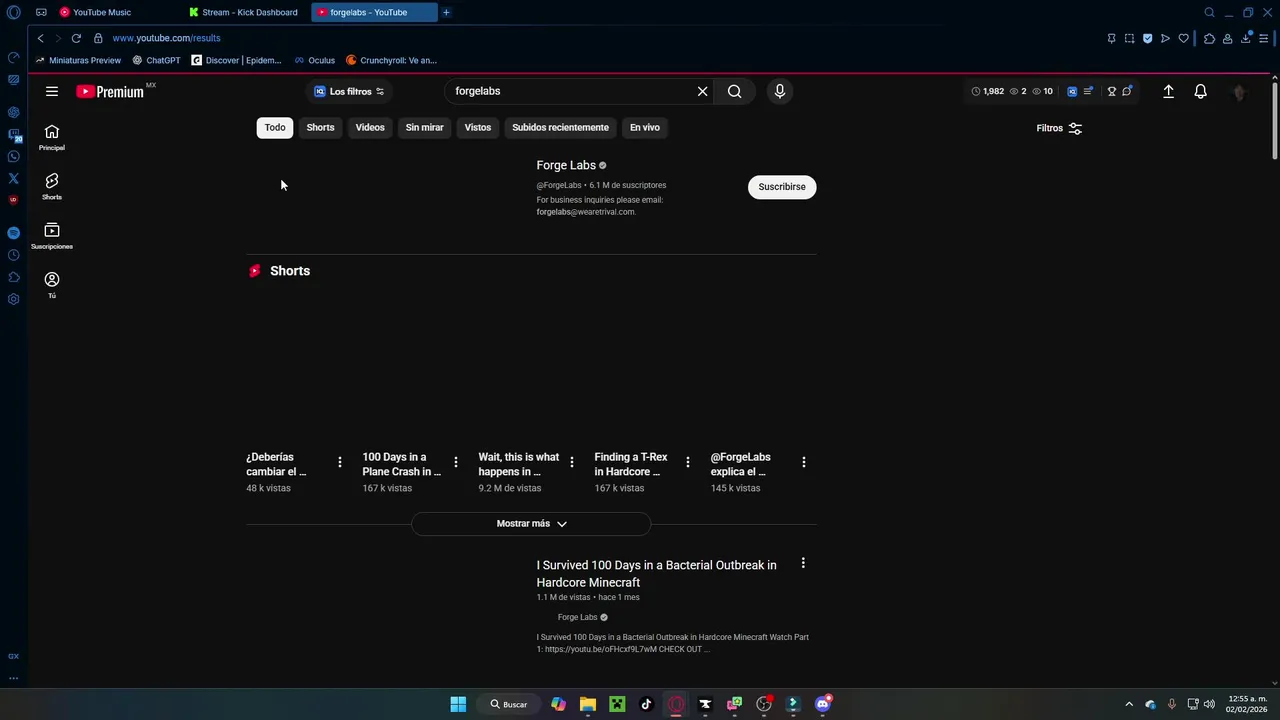The height and width of the screenshot is (720, 1280).
Task: Select the Sin mirar filter chip
Action: [x=424, y=127]
